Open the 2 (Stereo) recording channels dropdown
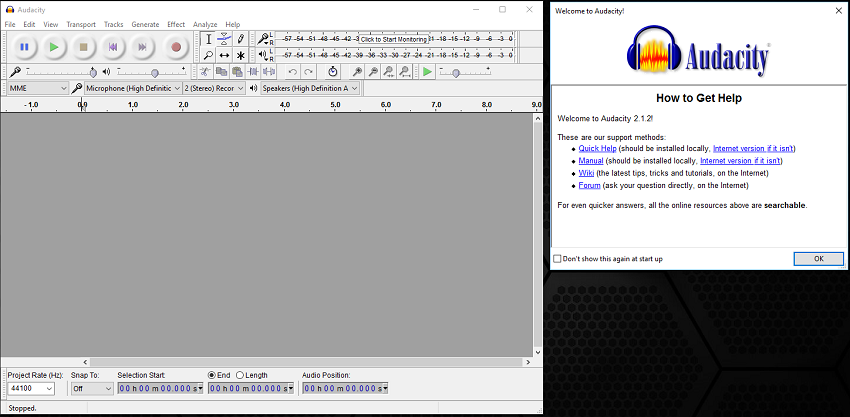 click(214, 88)
